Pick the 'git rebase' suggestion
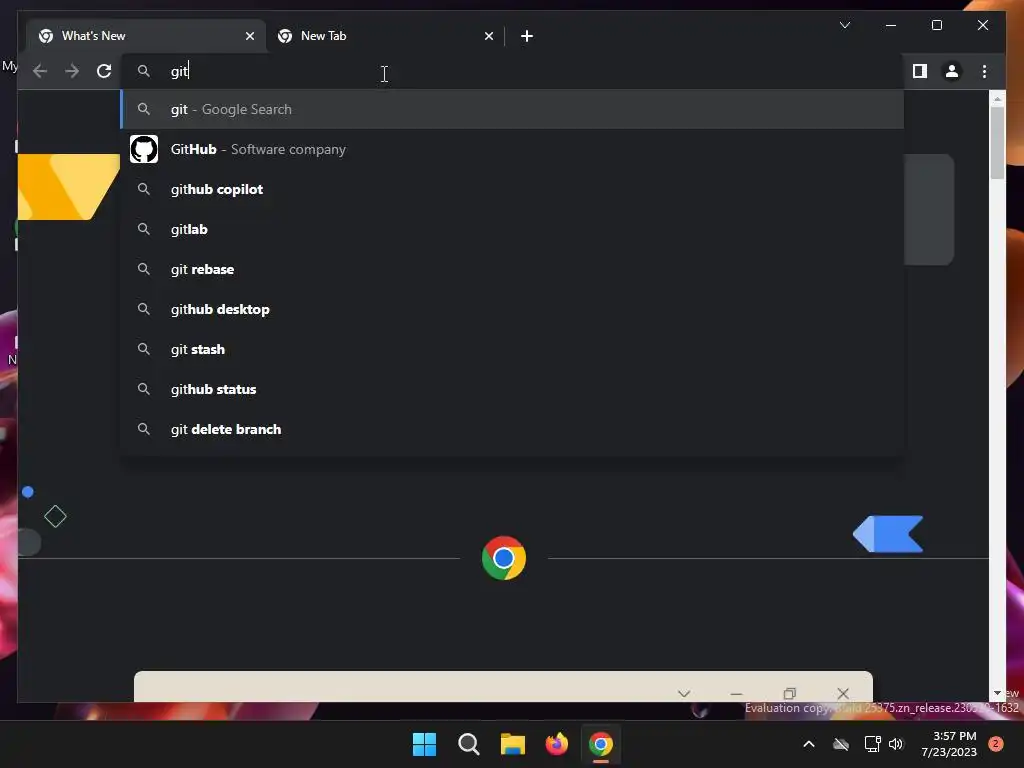1024x768 pixels. point(513,269)
